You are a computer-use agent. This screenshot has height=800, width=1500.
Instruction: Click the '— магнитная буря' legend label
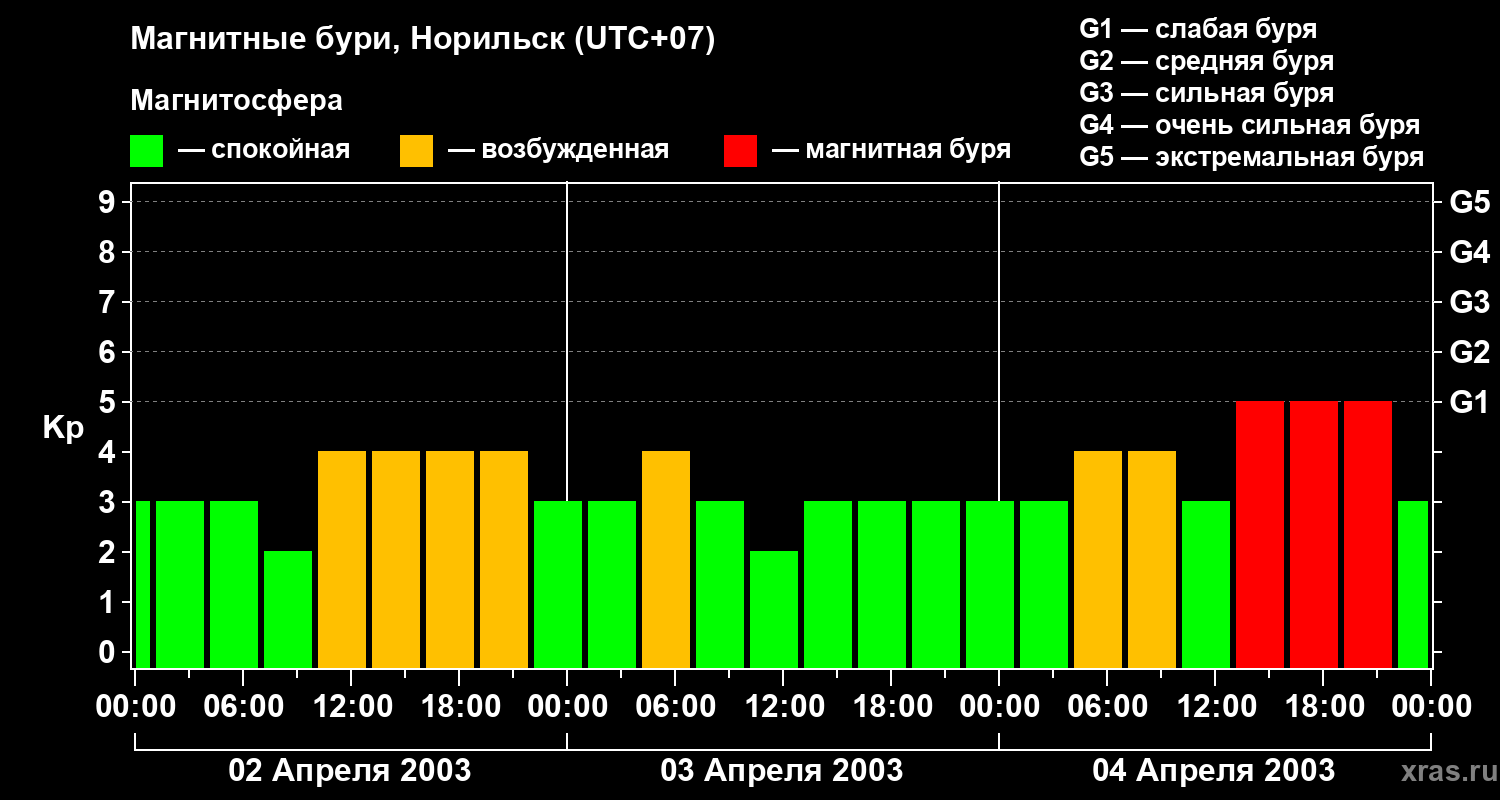[891, 150]
